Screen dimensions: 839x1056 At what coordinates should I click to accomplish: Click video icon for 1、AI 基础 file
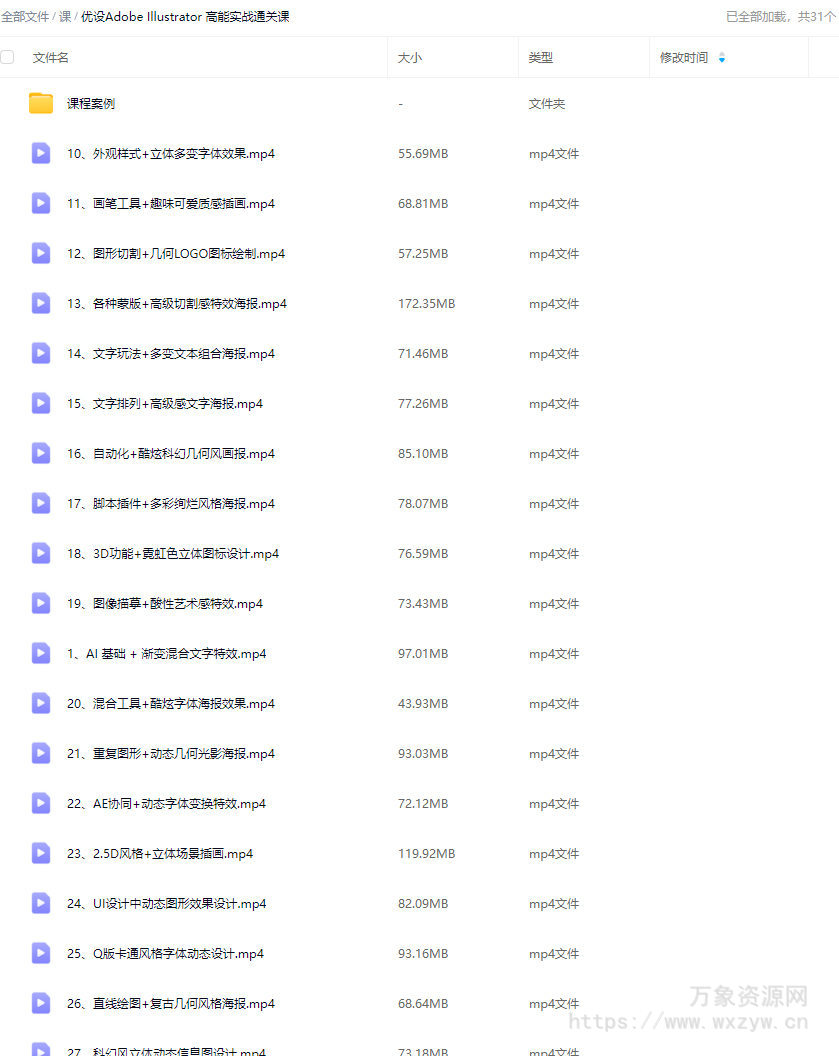click(41, 653)
